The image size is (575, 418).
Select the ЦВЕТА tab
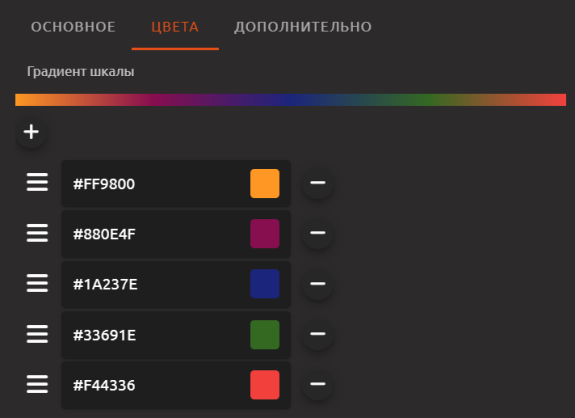click(175, 27)
